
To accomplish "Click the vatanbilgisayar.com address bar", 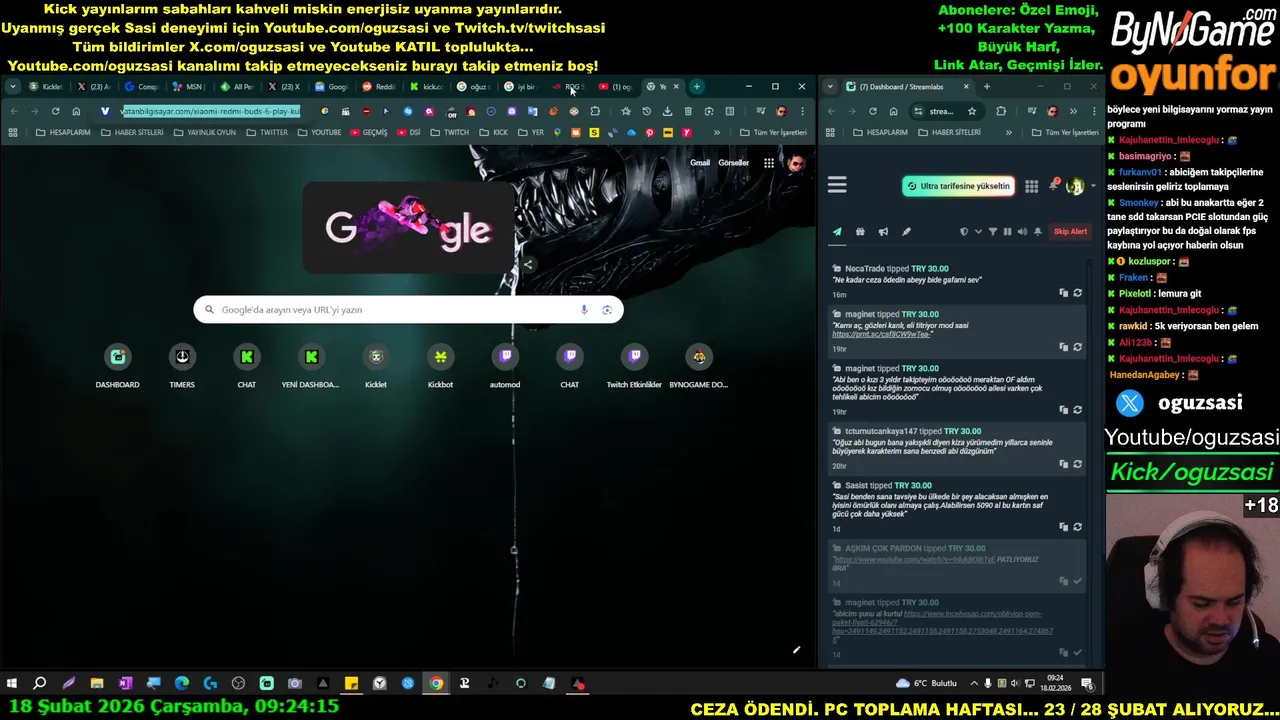I will point(210,111).
